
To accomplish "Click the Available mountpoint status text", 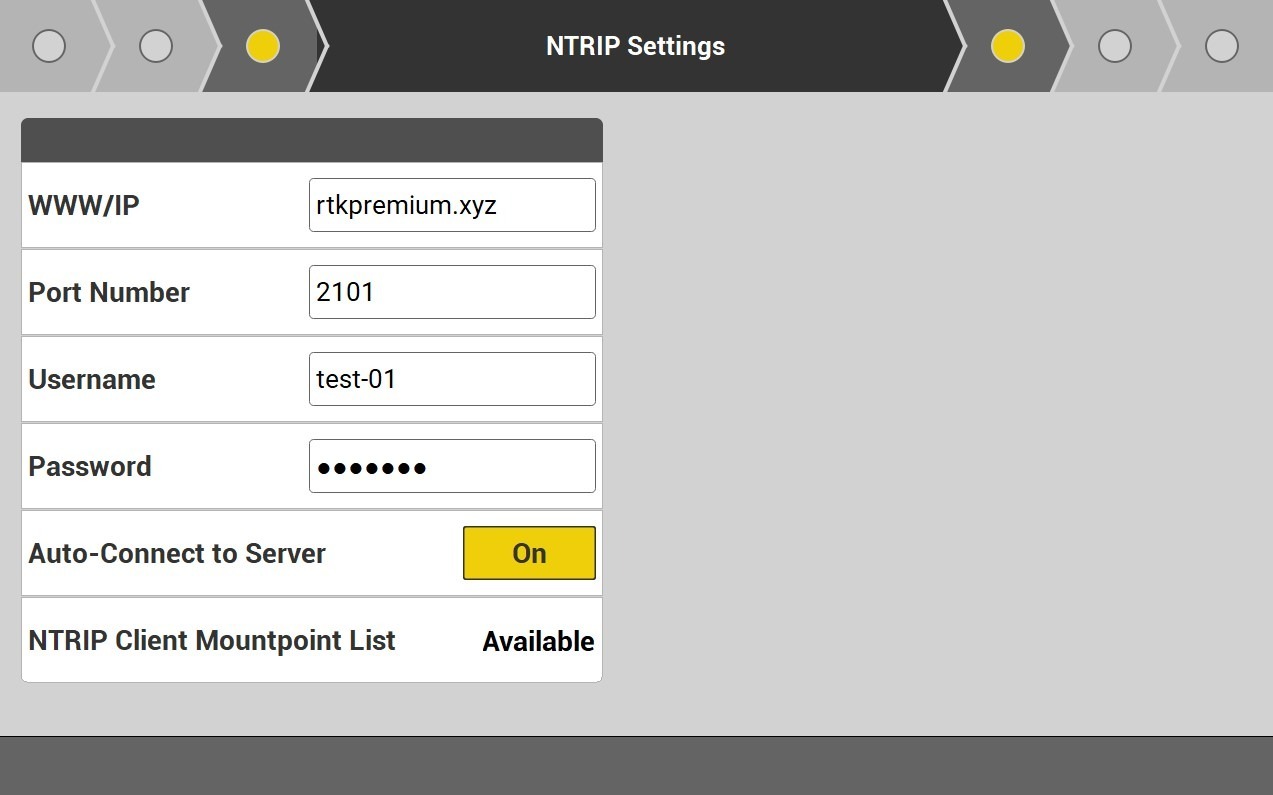I will (538, 642).
